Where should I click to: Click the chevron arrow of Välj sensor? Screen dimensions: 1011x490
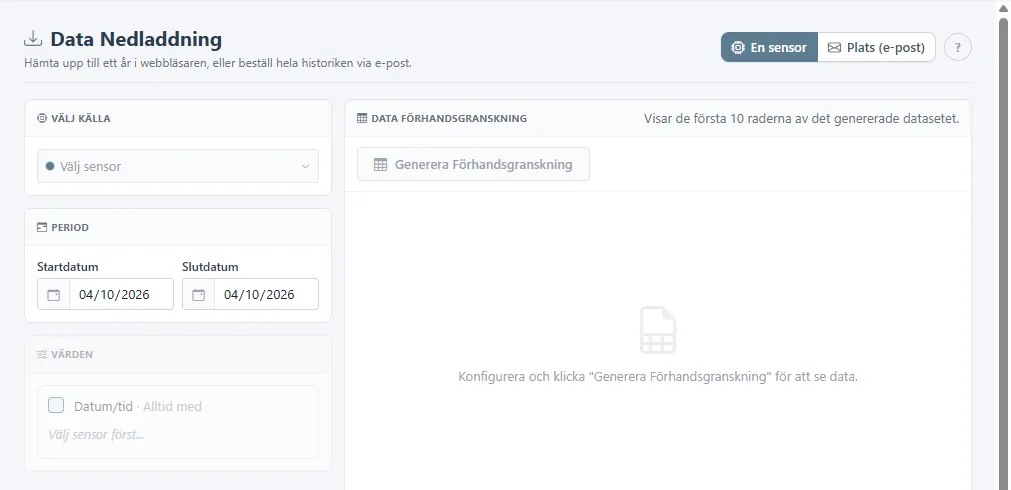click(x=306, y=166)
